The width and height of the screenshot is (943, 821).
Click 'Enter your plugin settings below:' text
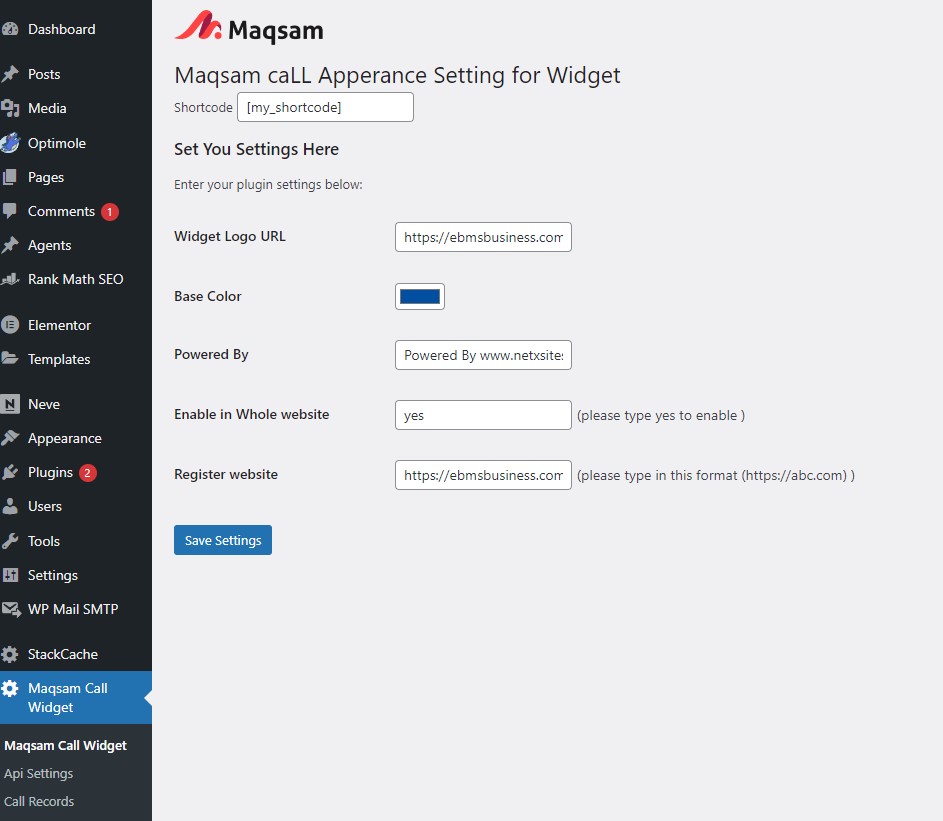268,185
